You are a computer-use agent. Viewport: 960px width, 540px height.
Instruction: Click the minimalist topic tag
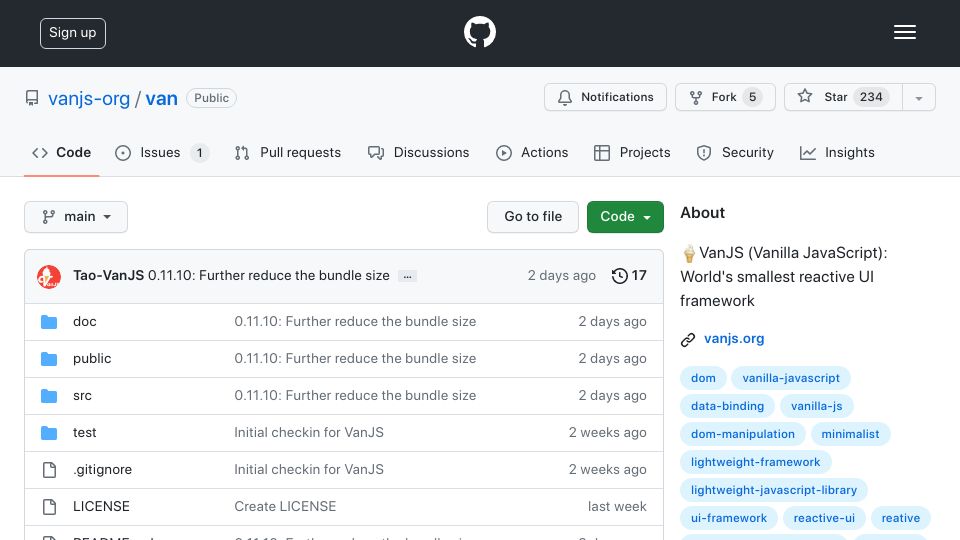click(x=850, y=434)
